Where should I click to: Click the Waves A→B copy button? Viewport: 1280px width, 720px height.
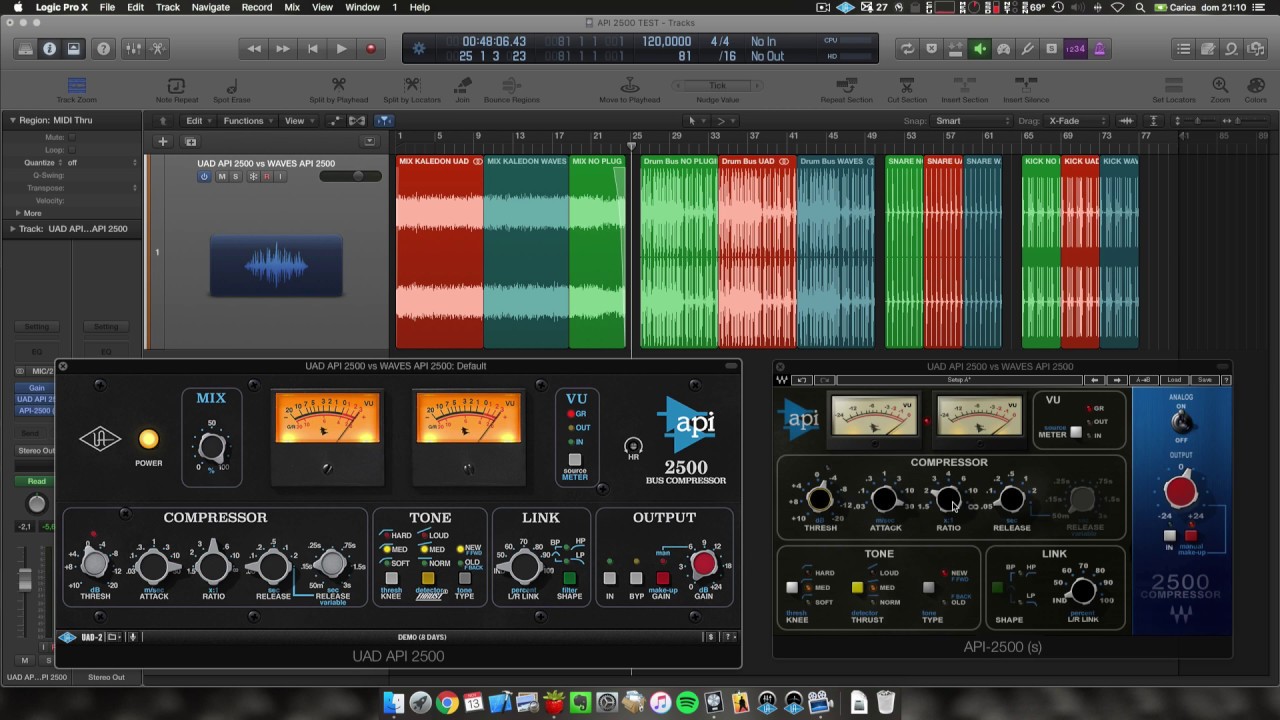[x=1143, y=380]
